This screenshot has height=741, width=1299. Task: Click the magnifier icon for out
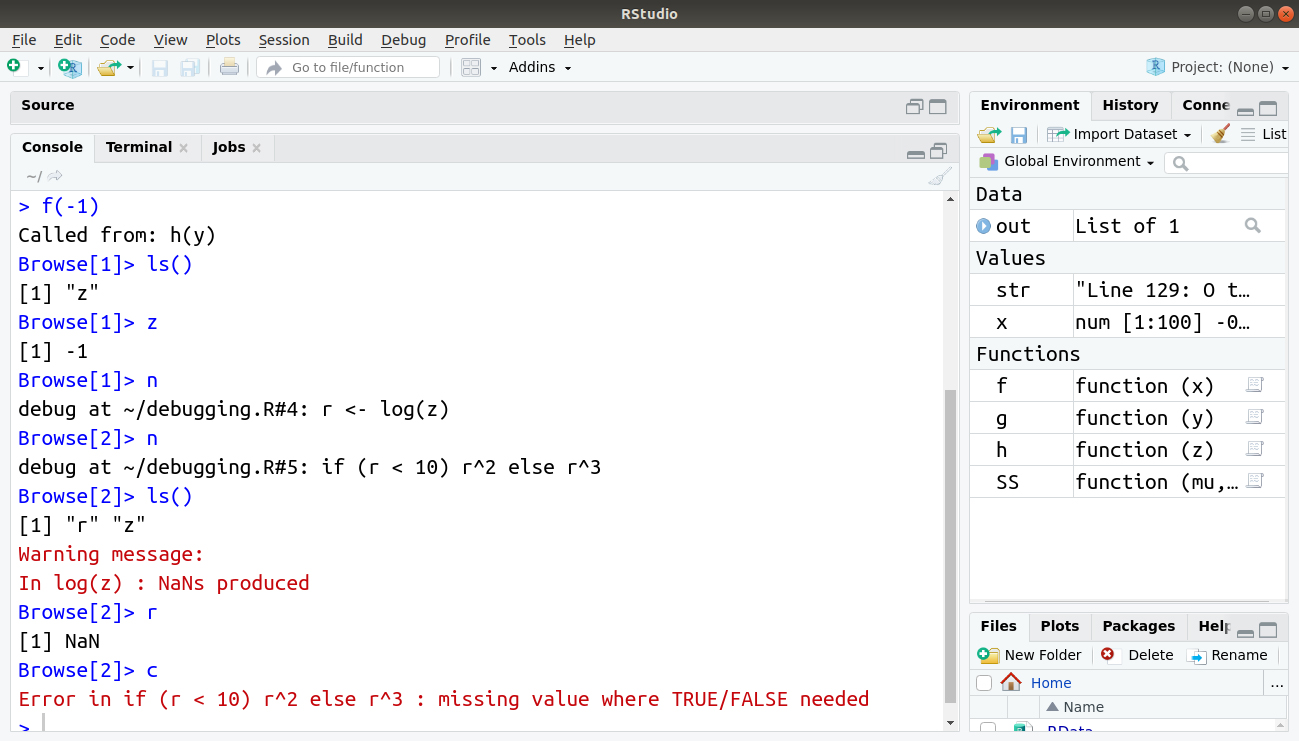(x=1252, y=226)
